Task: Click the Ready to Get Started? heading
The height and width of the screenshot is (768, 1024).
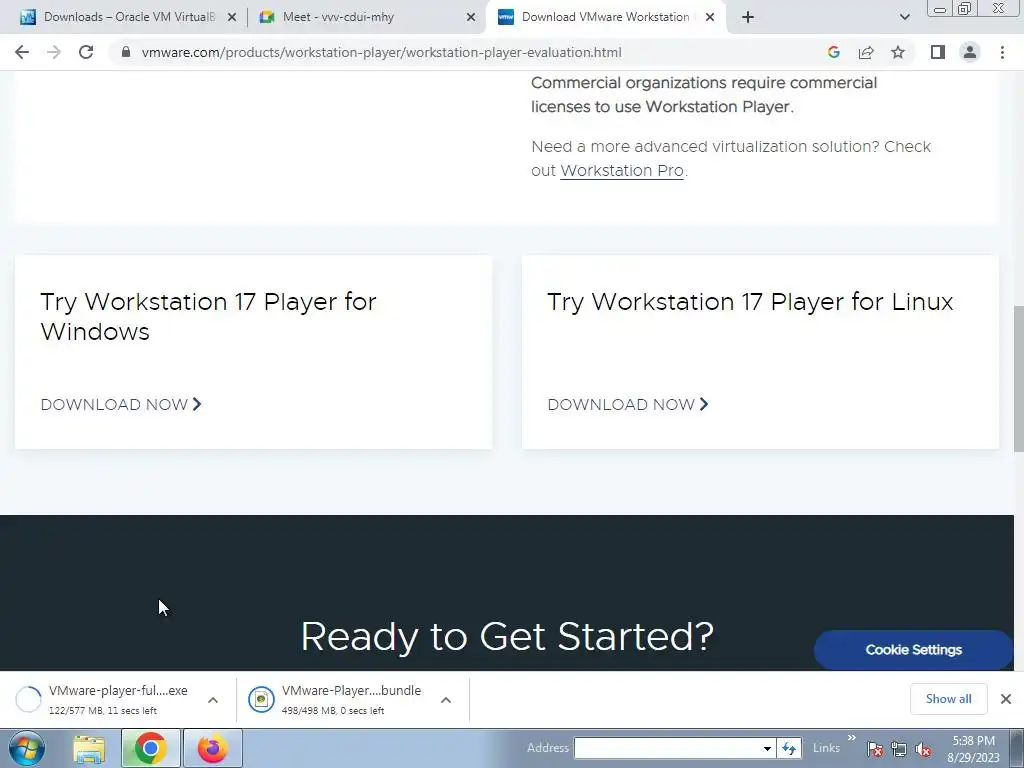Action: click(x=507, y=636)
